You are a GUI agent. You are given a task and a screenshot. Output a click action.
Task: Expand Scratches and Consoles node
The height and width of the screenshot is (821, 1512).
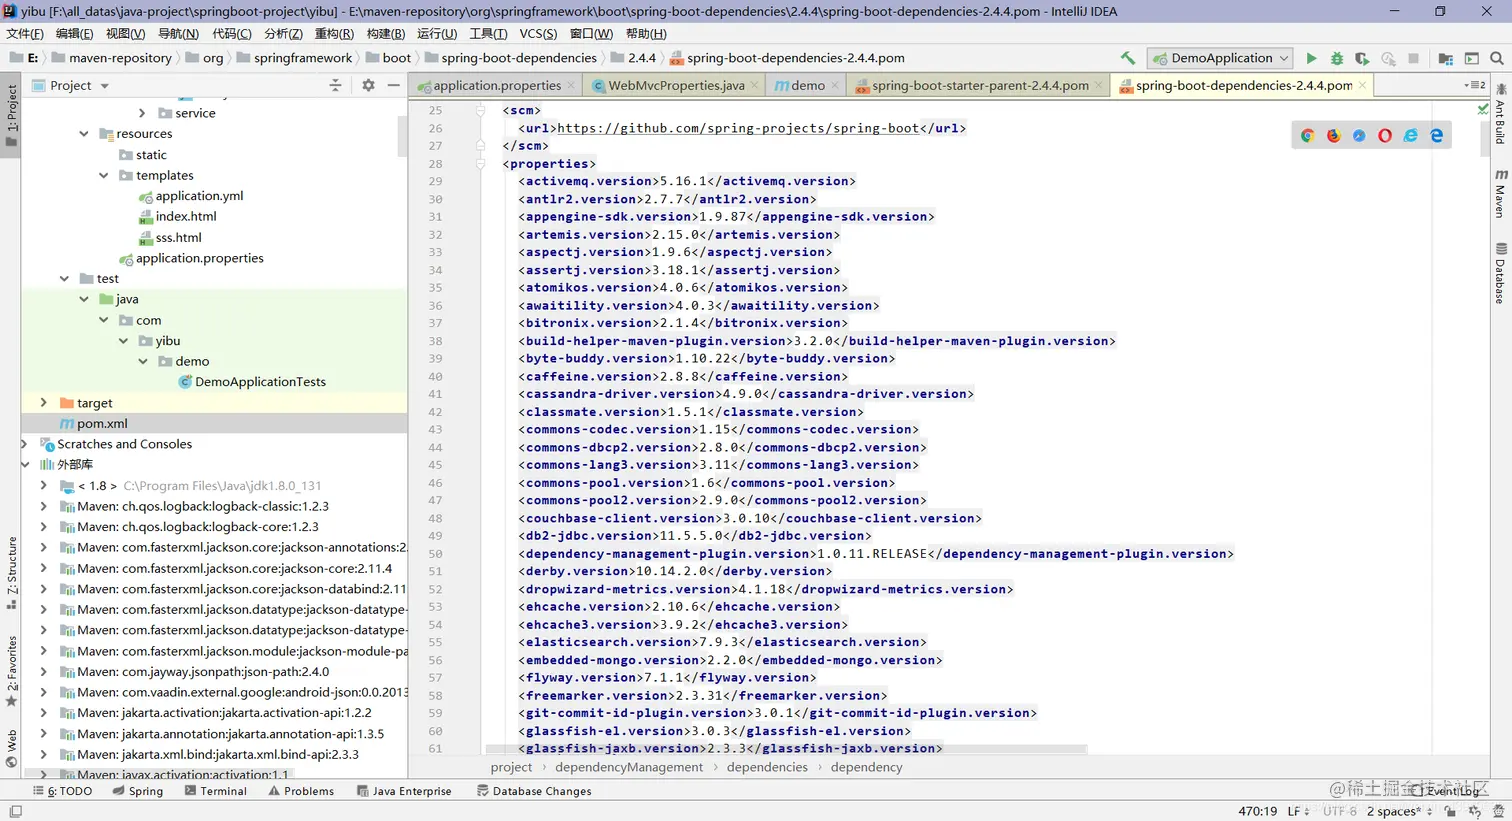[24, 443]
